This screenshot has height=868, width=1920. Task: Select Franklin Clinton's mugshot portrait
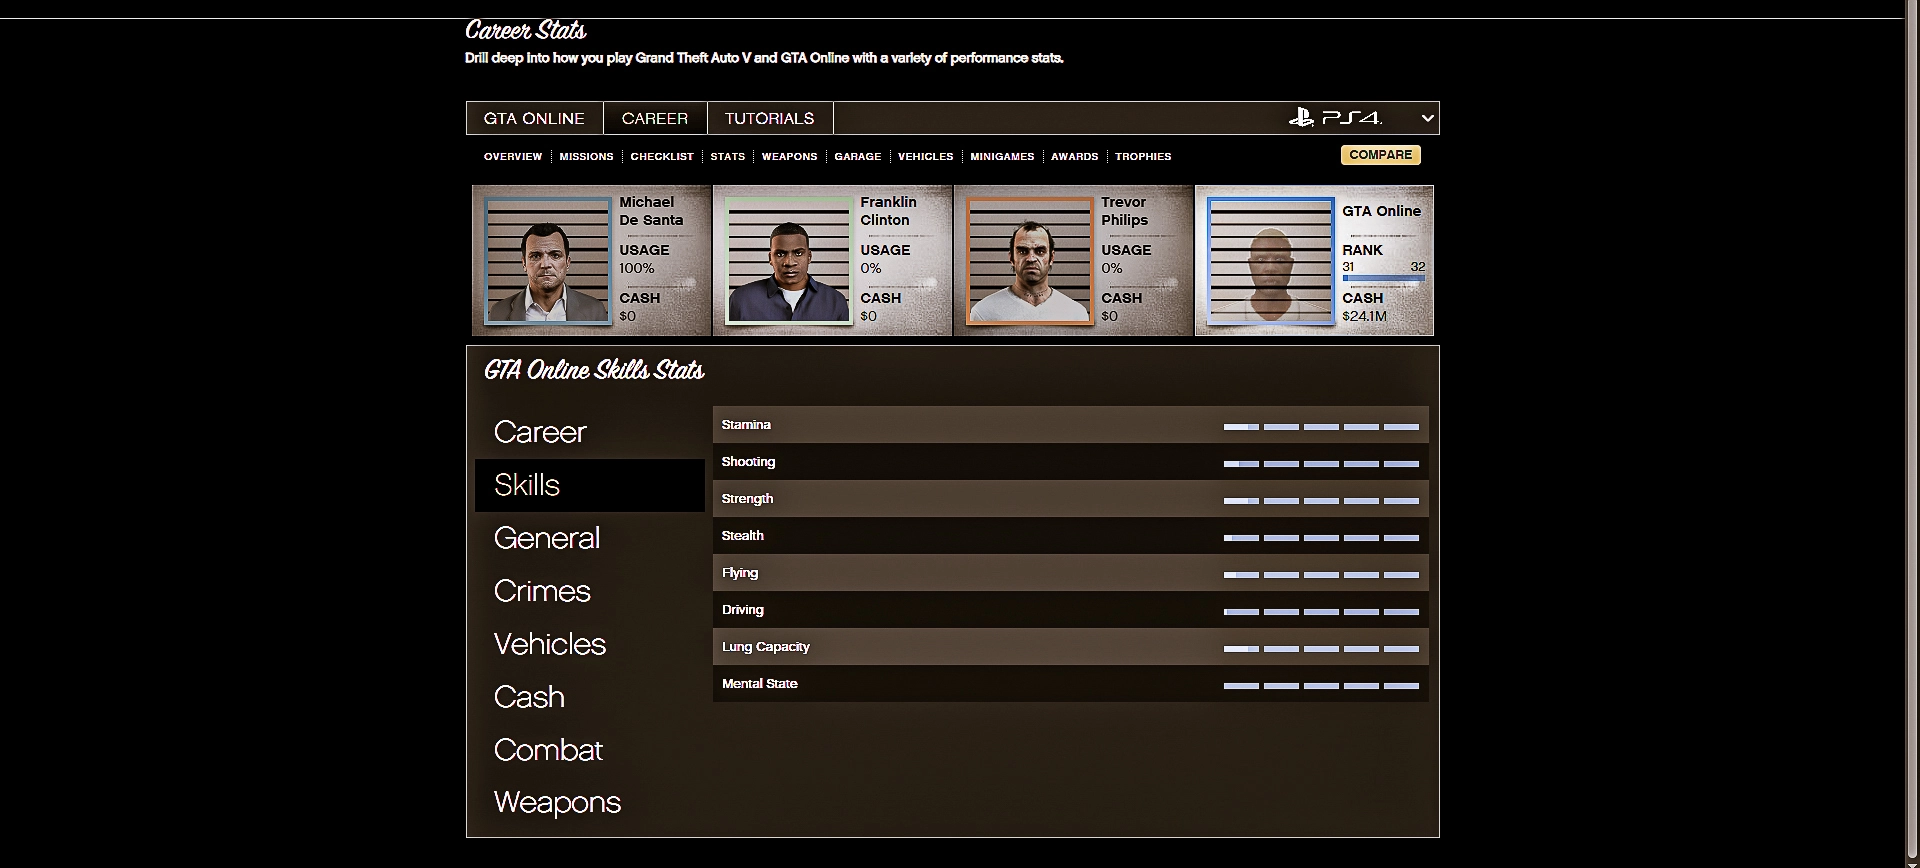(x=788, y=261)
